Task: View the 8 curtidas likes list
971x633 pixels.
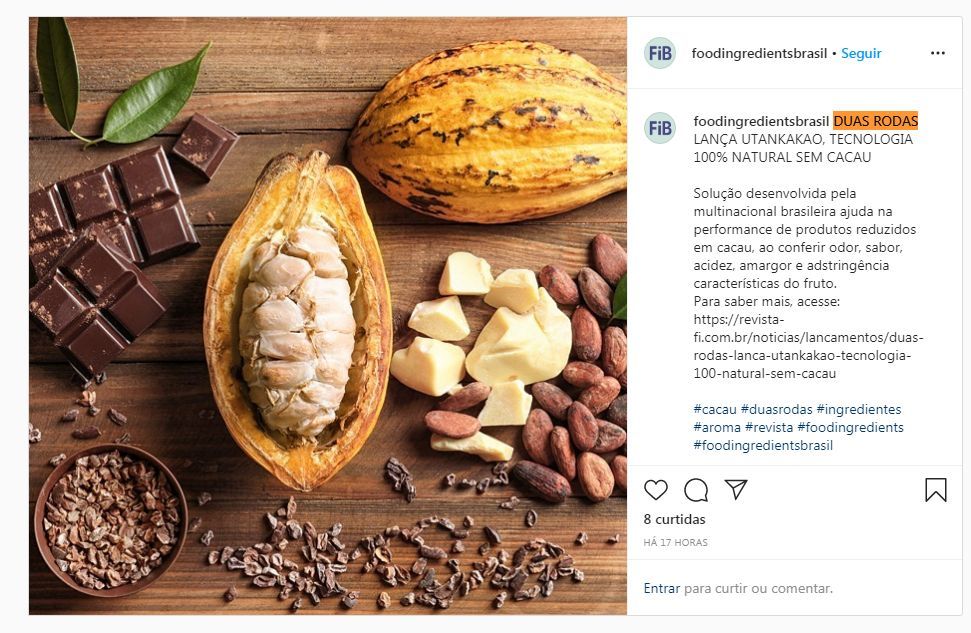Action: tap(674, 519)
